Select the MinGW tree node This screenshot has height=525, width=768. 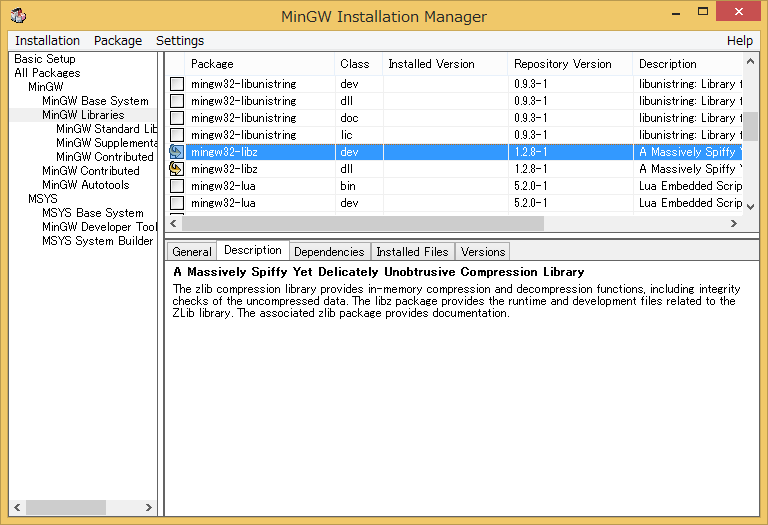(46, 87)
